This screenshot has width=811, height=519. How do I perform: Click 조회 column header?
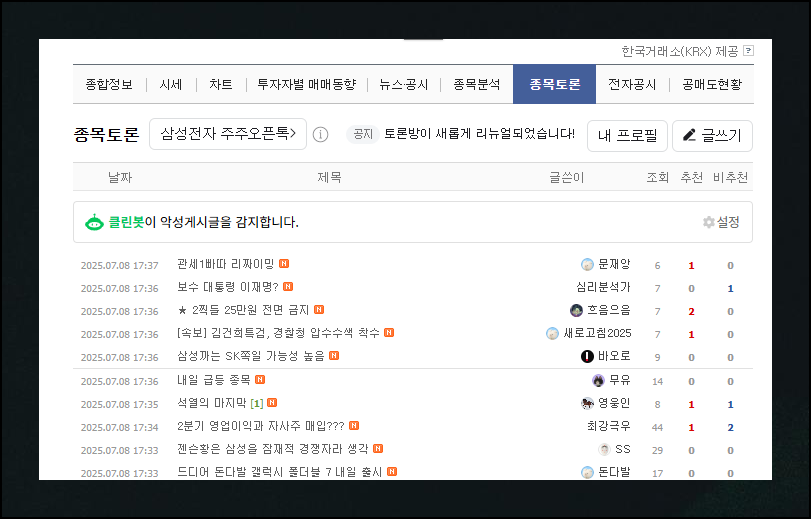point(657,177)
